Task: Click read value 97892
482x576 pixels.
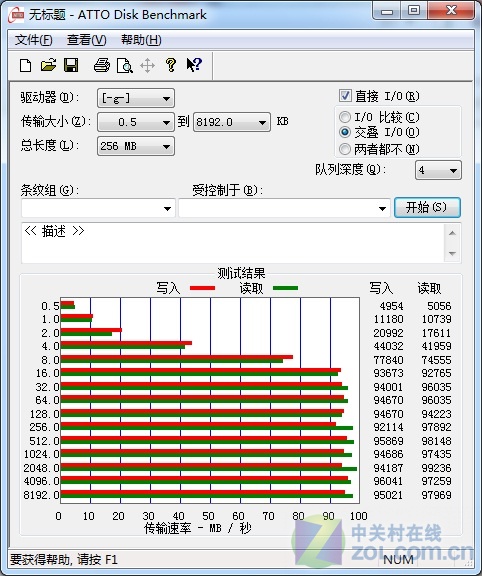Action: 436,427
